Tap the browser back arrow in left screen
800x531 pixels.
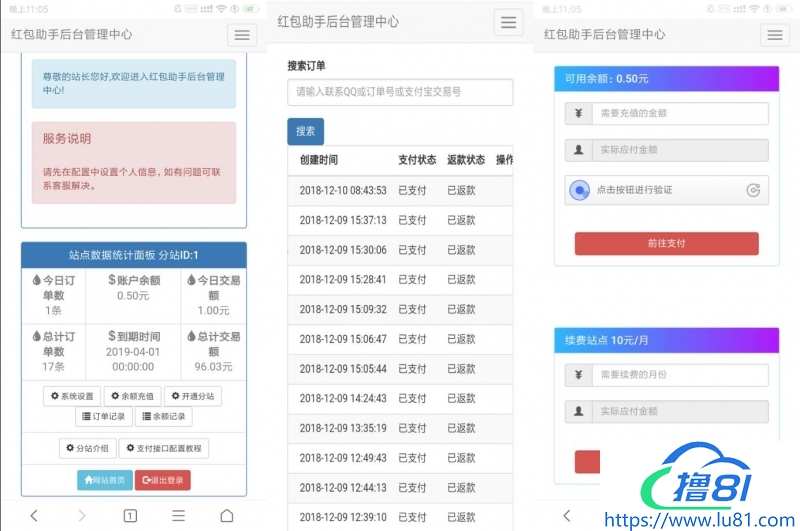point(34,516)
